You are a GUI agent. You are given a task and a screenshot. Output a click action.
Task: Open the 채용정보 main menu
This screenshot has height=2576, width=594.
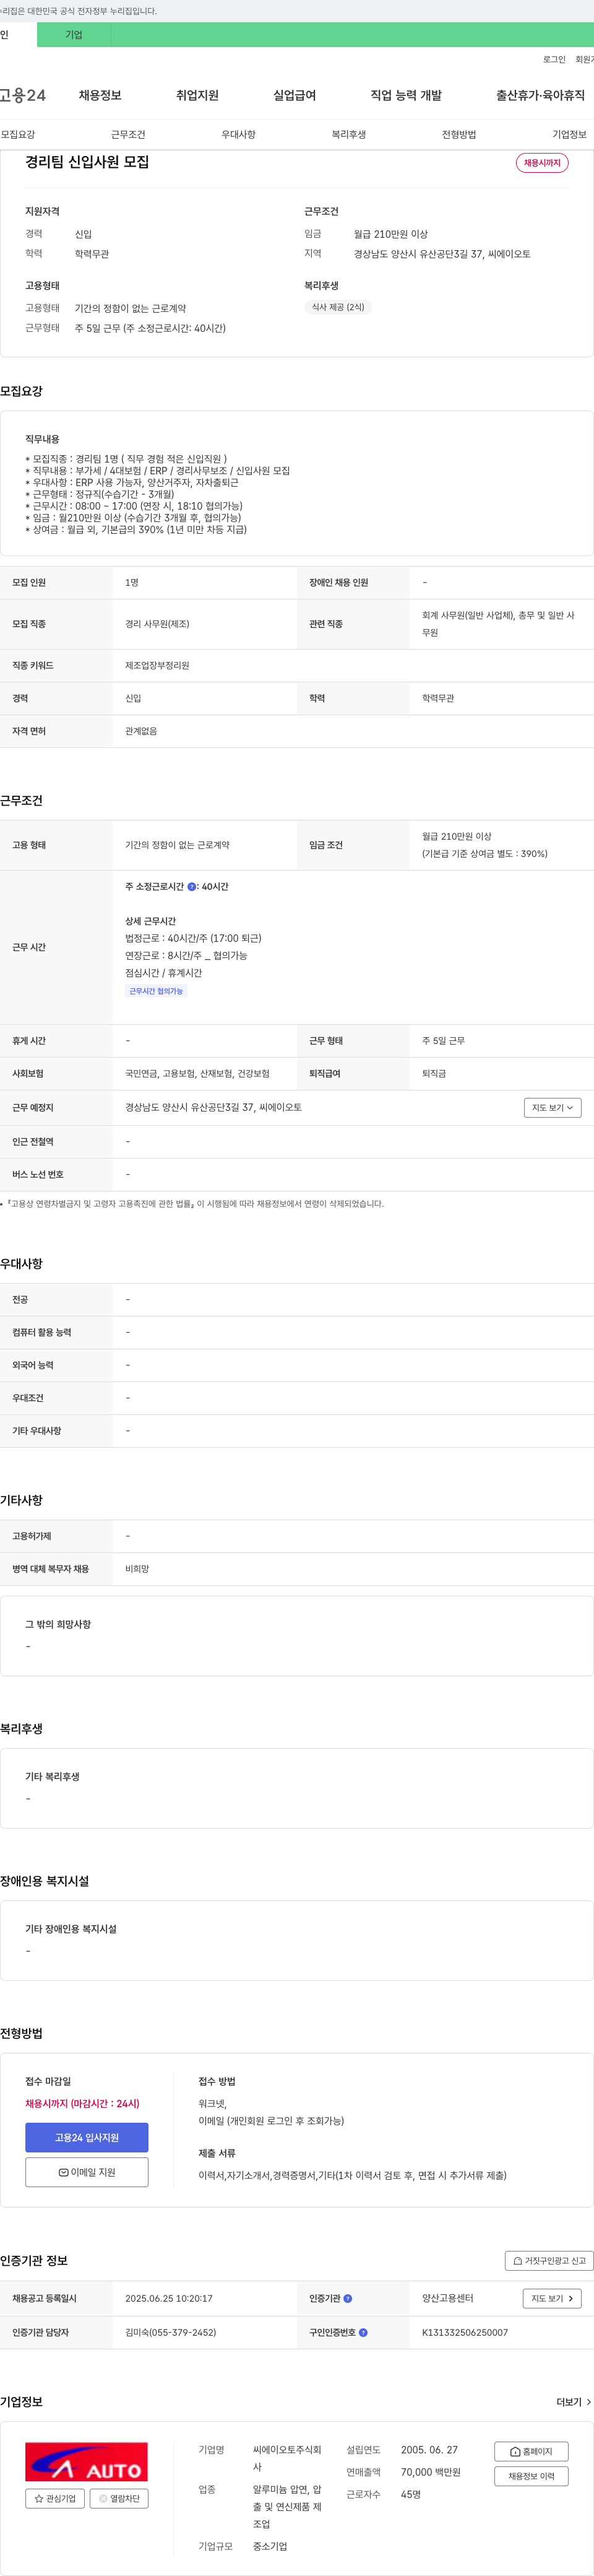point(100,95)
